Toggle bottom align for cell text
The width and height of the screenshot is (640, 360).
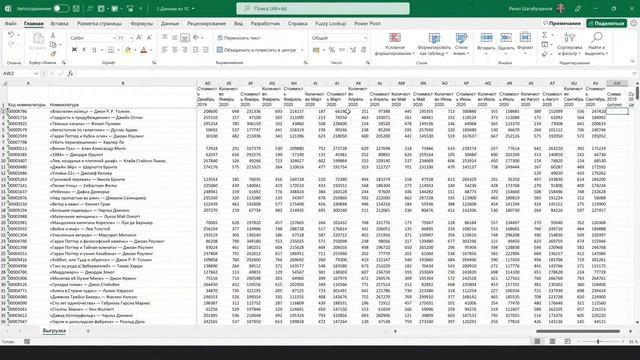click(185, 38)
